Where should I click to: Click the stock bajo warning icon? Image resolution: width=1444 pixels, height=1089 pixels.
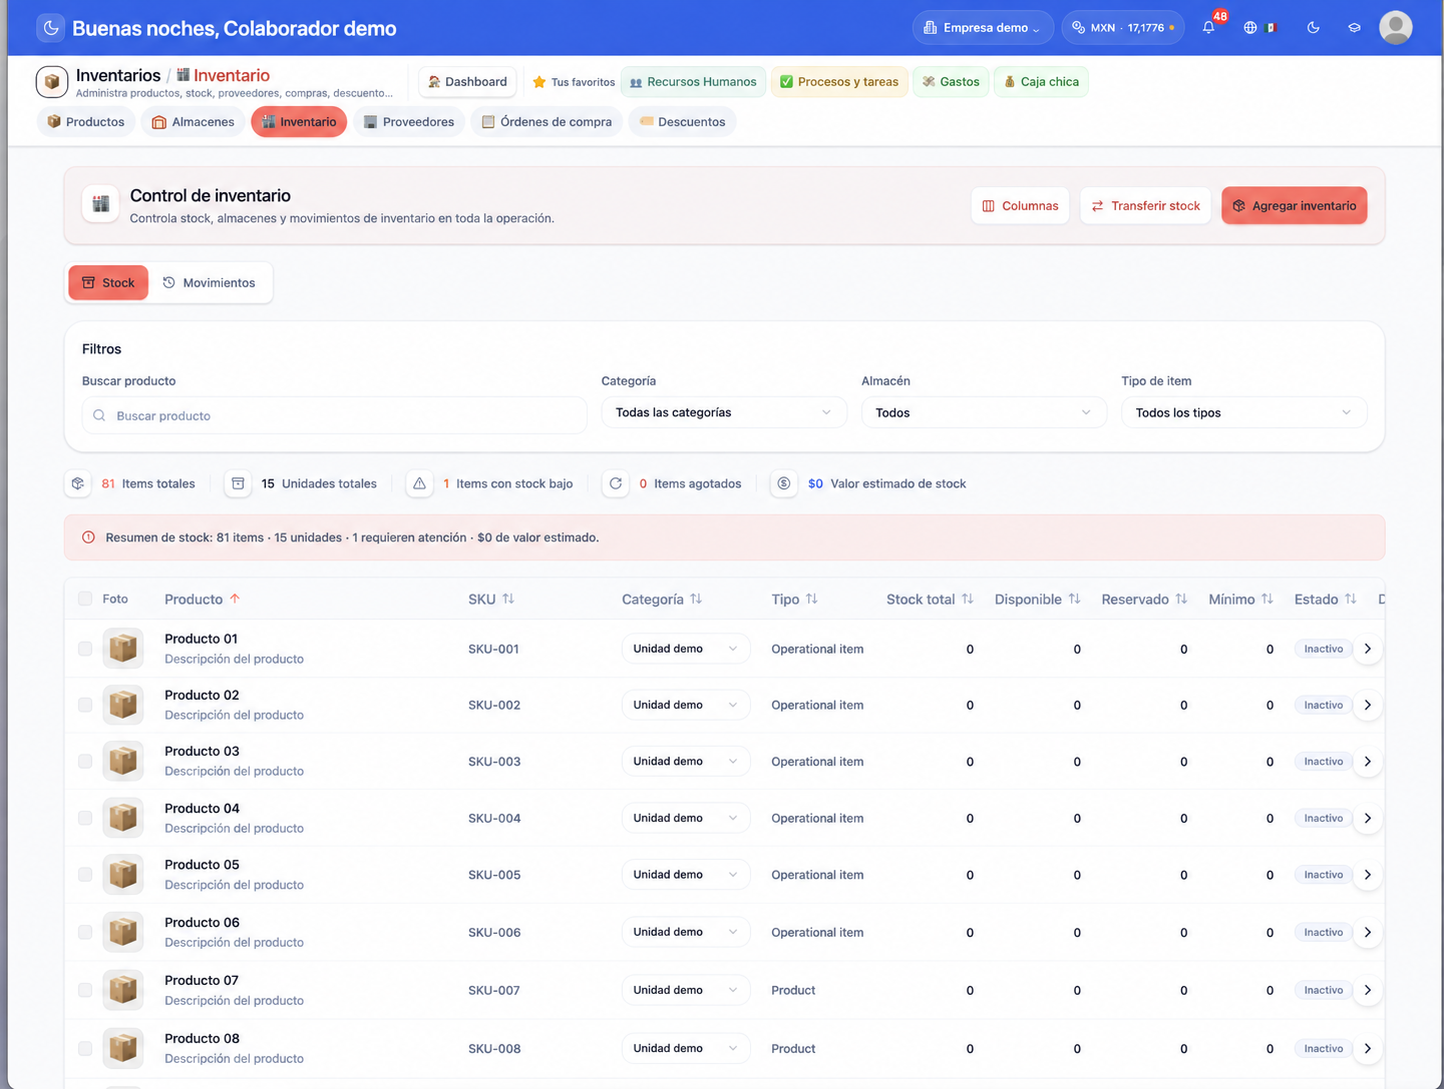(x=420, y=484)
